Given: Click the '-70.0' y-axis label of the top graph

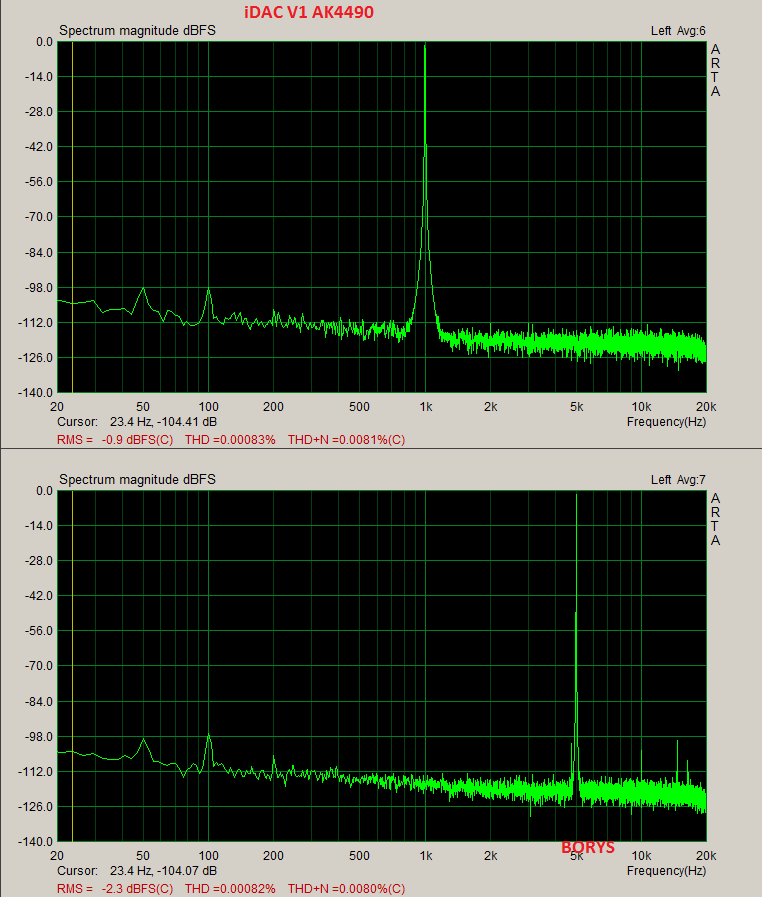Looking at the screenshot, I should (x=38, y=217).
